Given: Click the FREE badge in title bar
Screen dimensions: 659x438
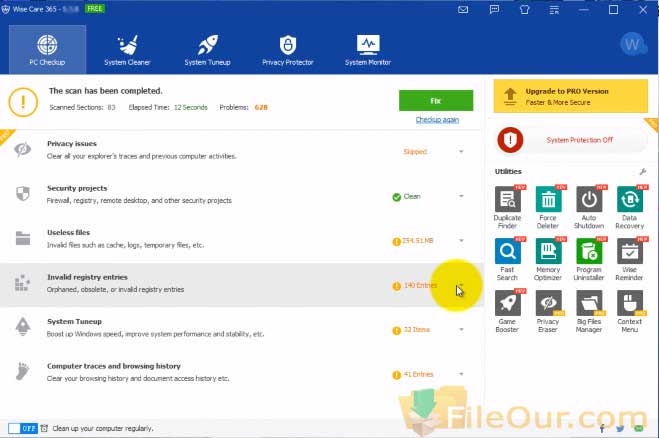Looking at the screenshot, I should pyautogui.click(x=95, y=8).
